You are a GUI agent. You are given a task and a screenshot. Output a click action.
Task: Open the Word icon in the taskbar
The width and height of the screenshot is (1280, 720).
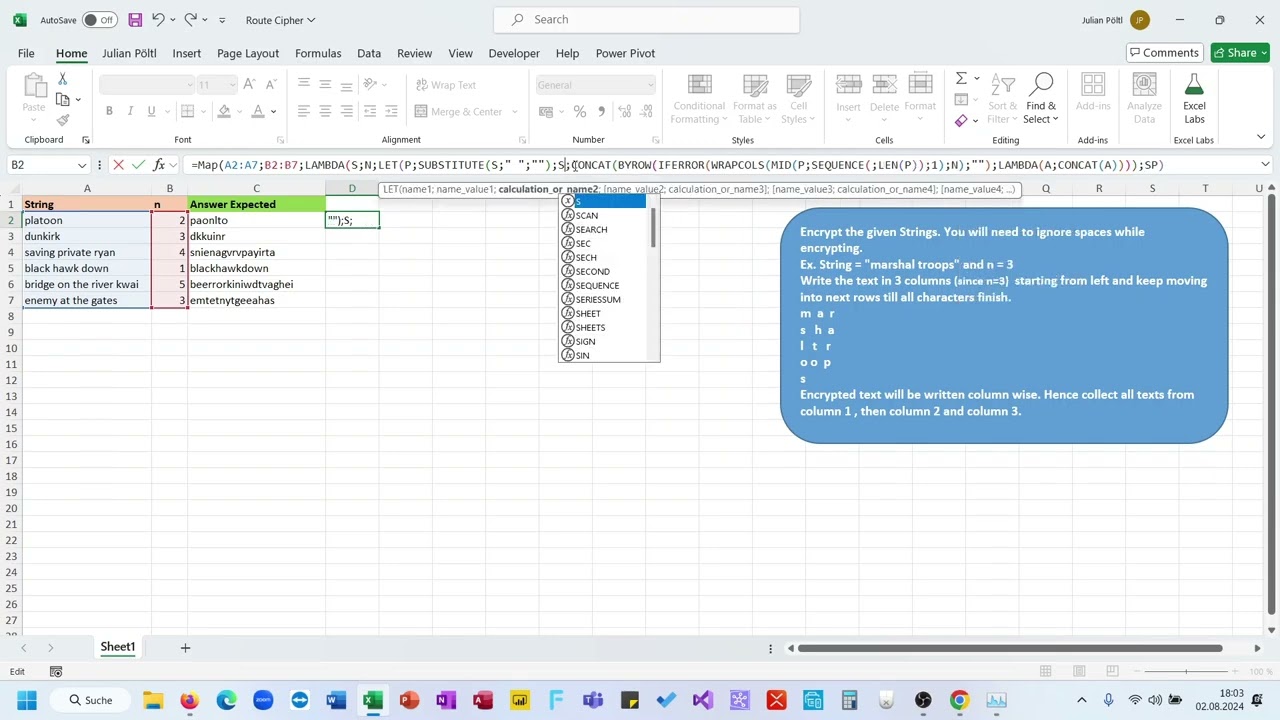(x=335, y=700)
